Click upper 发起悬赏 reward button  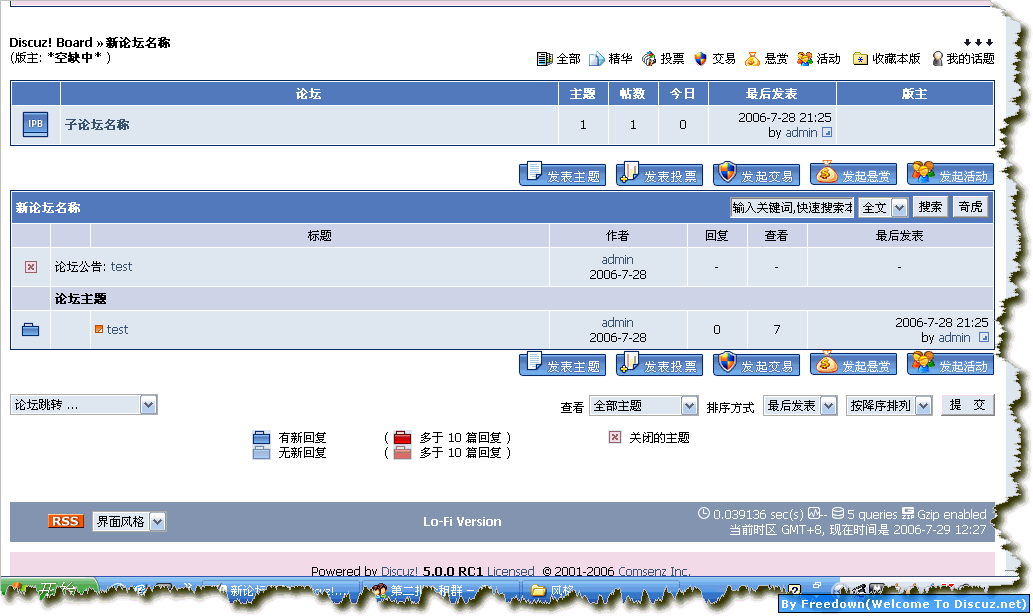click(x=853, y=174)
